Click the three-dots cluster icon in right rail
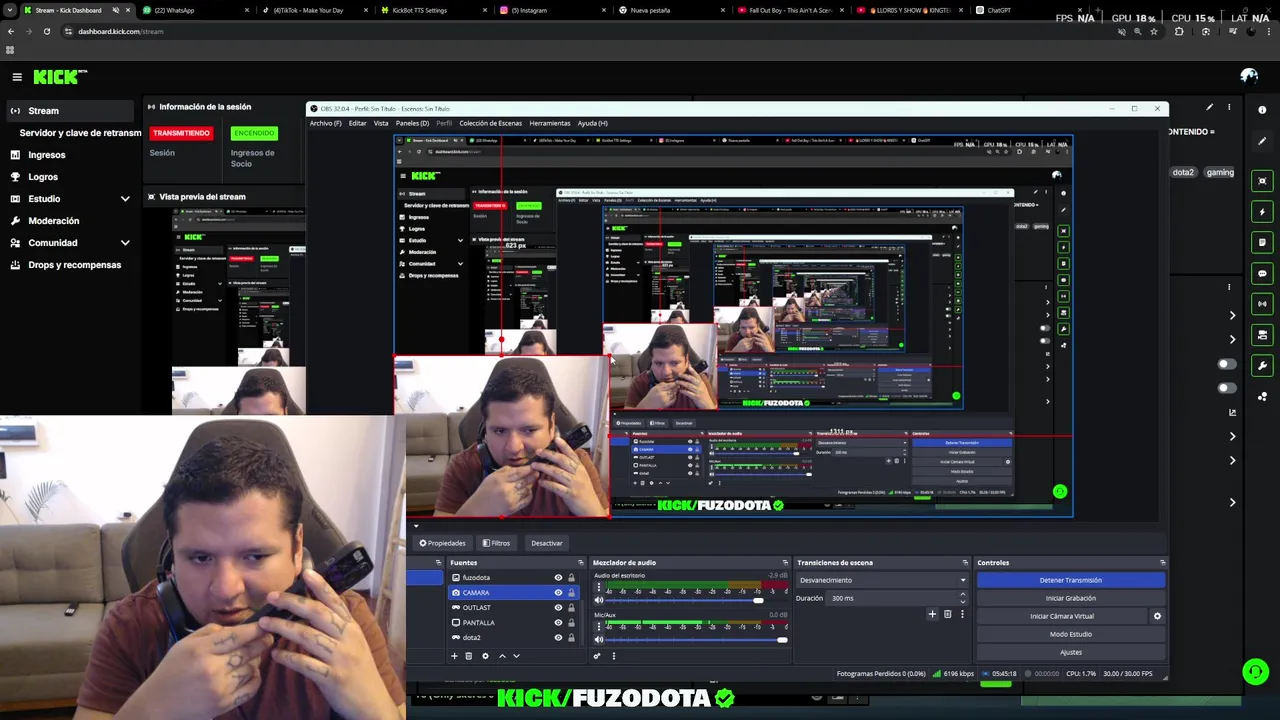The width and height of the screenshot is (1280, 720). pyautogui.click(x=1262, y=397)
